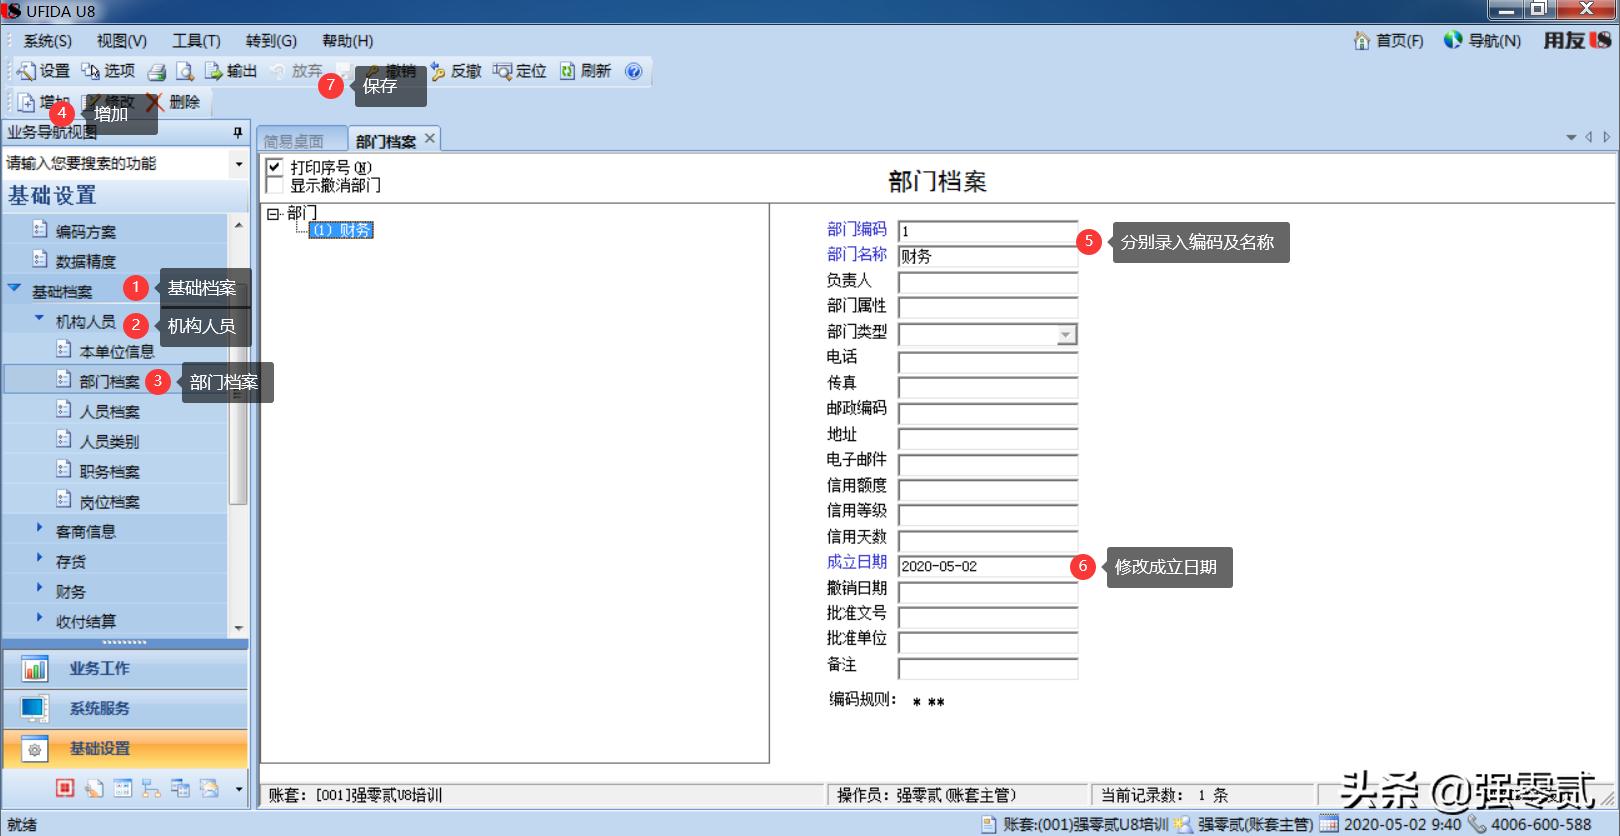Open the 工具(T) menu

coord(196,41)
